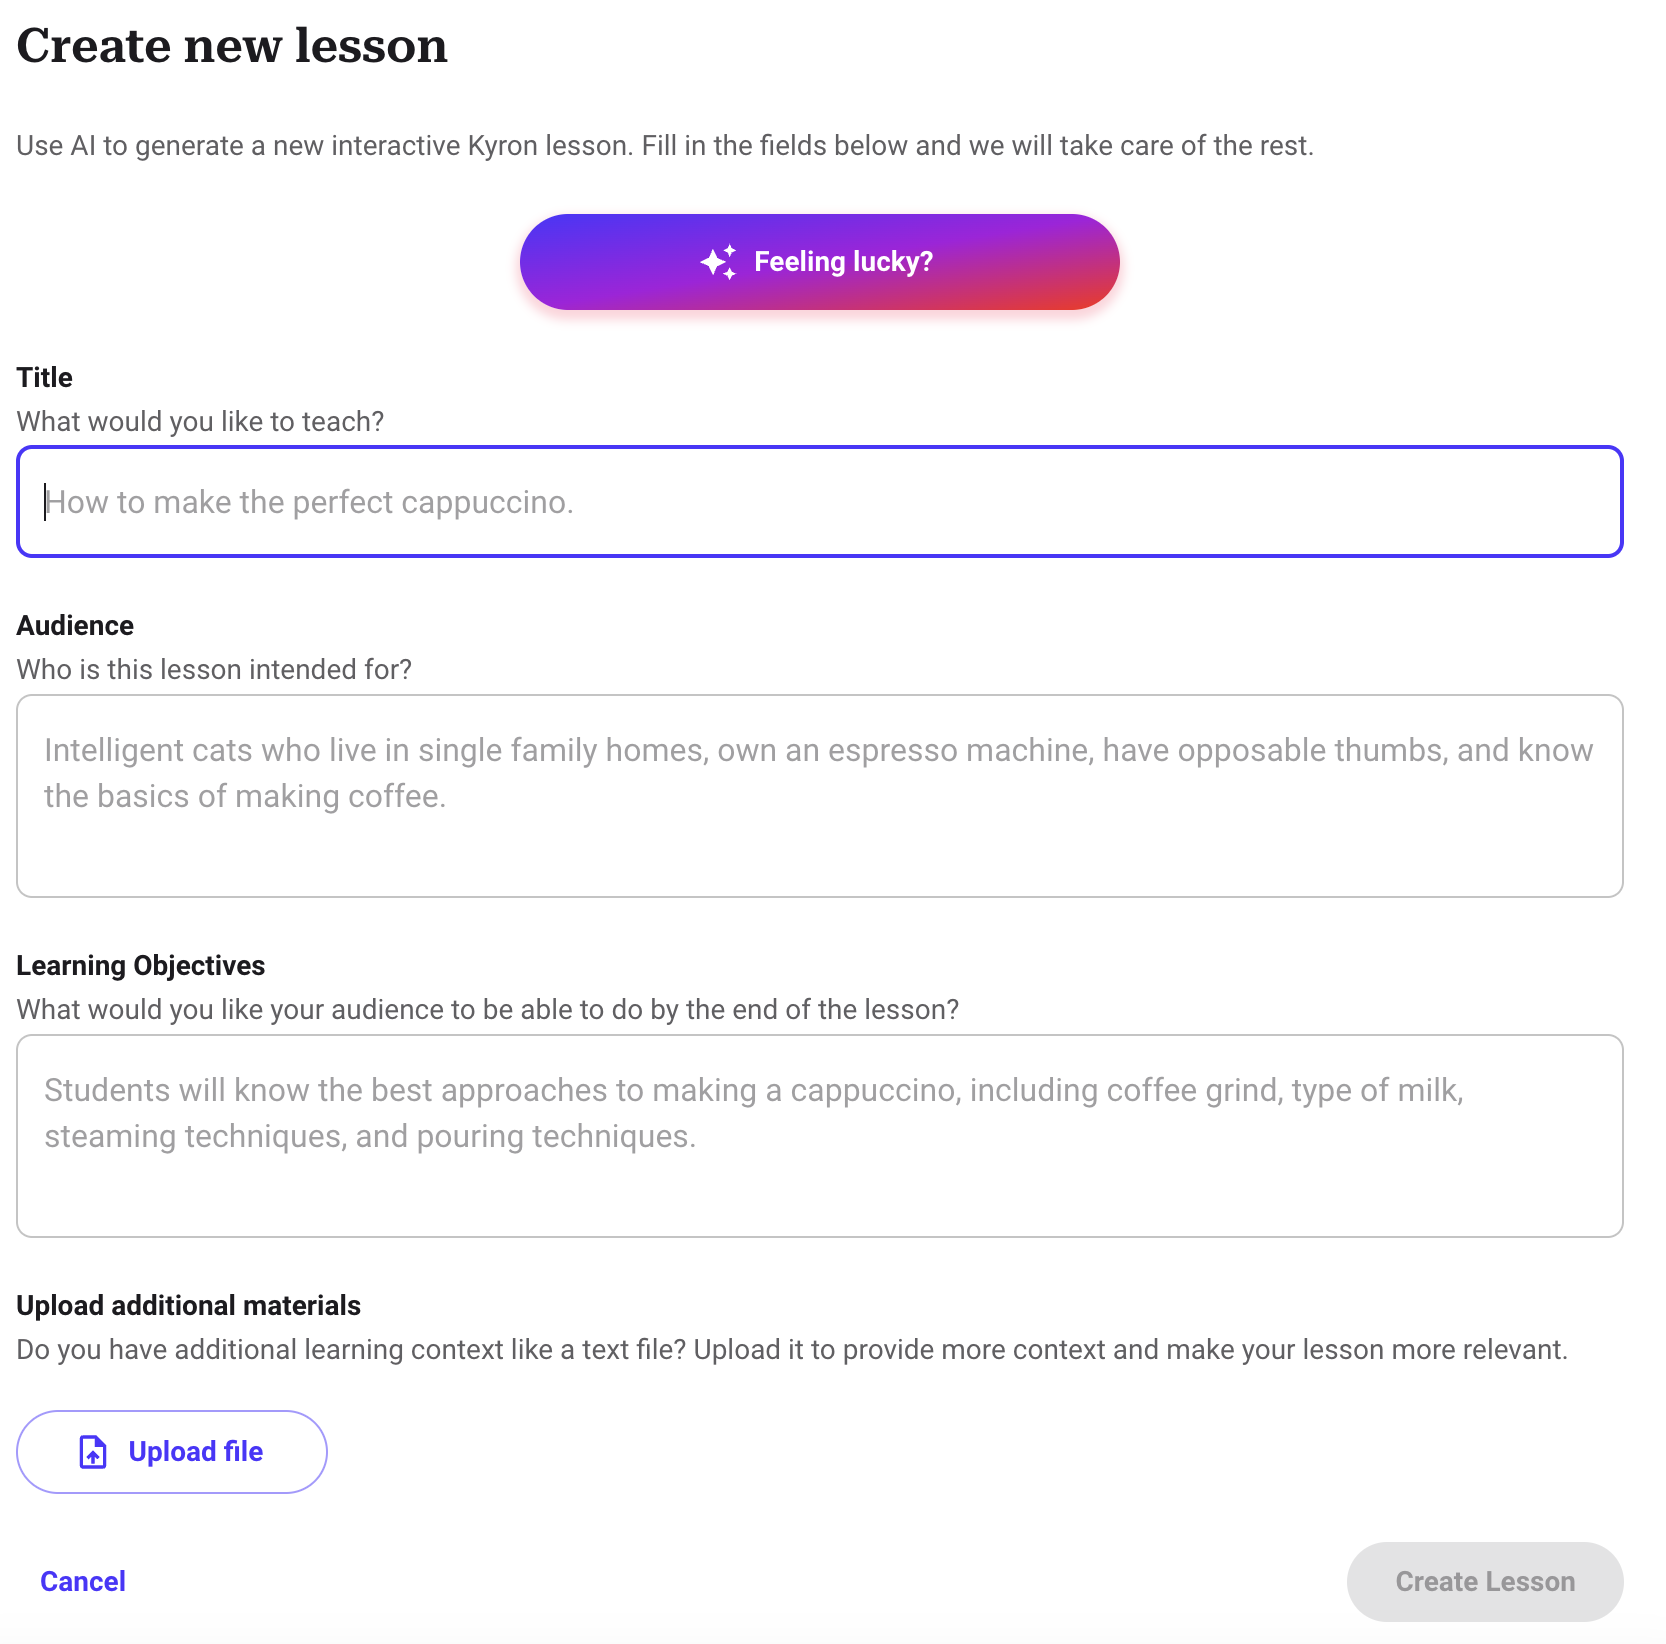Click the "Use AI to generate" intro sentence
This screenshot has width=1666, height=1644.
tap(665, 146)
